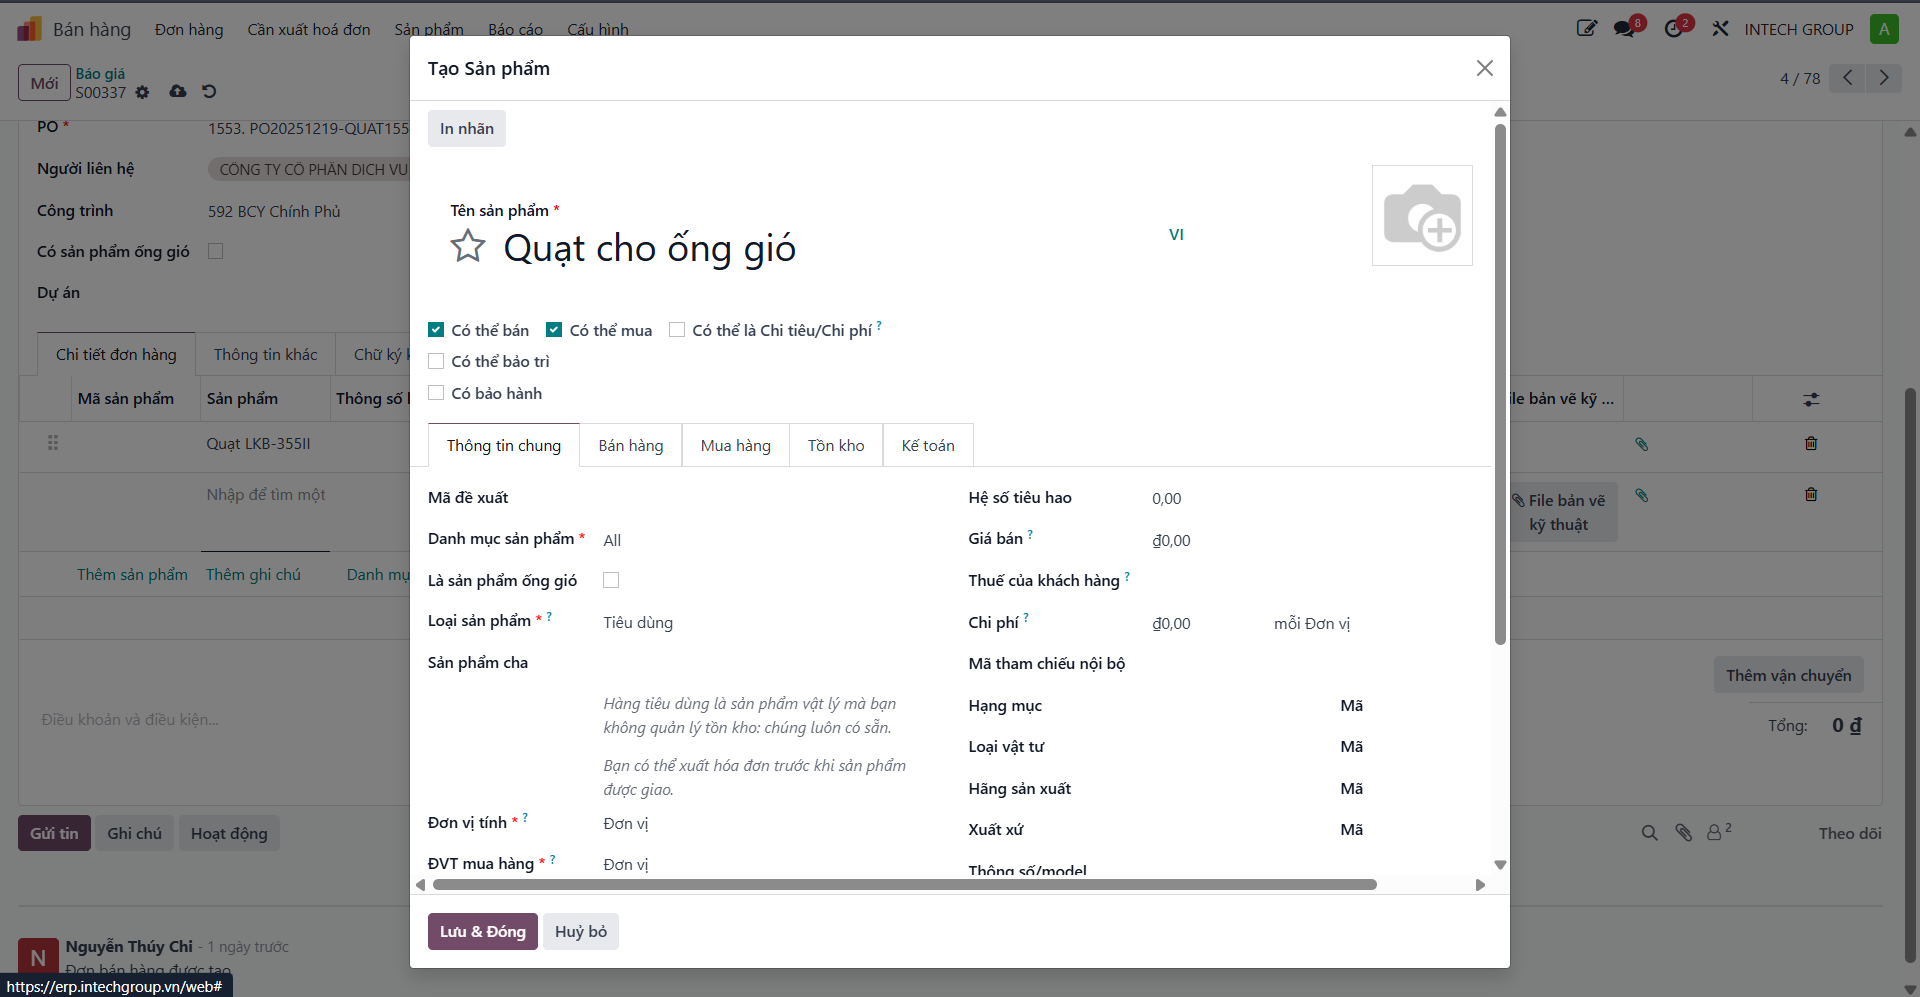Delete the Quạt LKB-355II order line

point(1811,443)
